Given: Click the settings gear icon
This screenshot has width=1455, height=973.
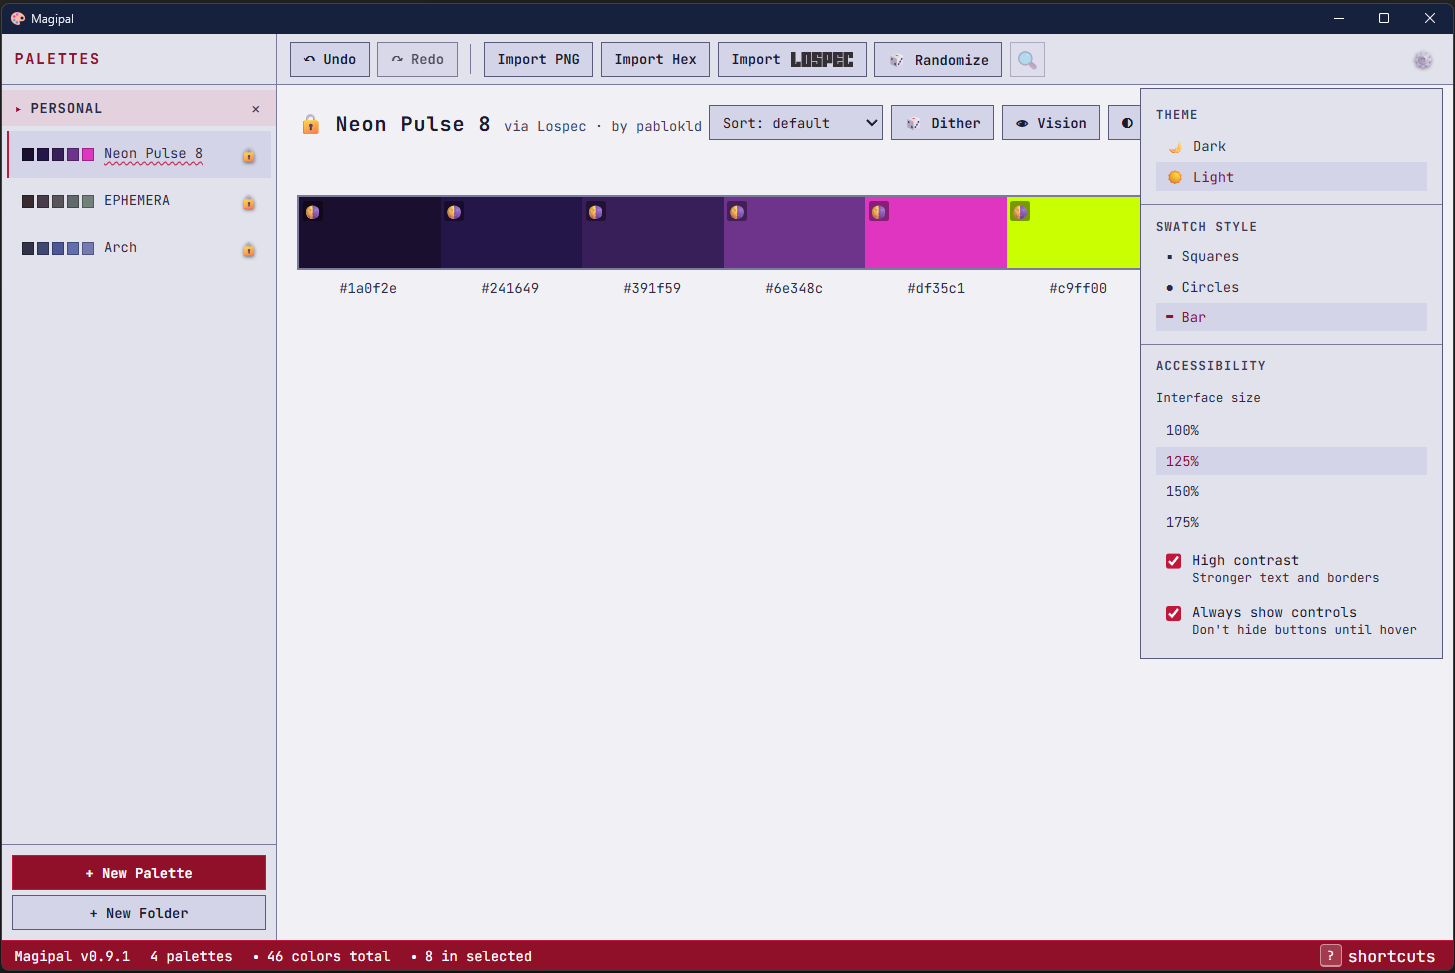Looking at the screenshot, I should (x=1423, y=60).
